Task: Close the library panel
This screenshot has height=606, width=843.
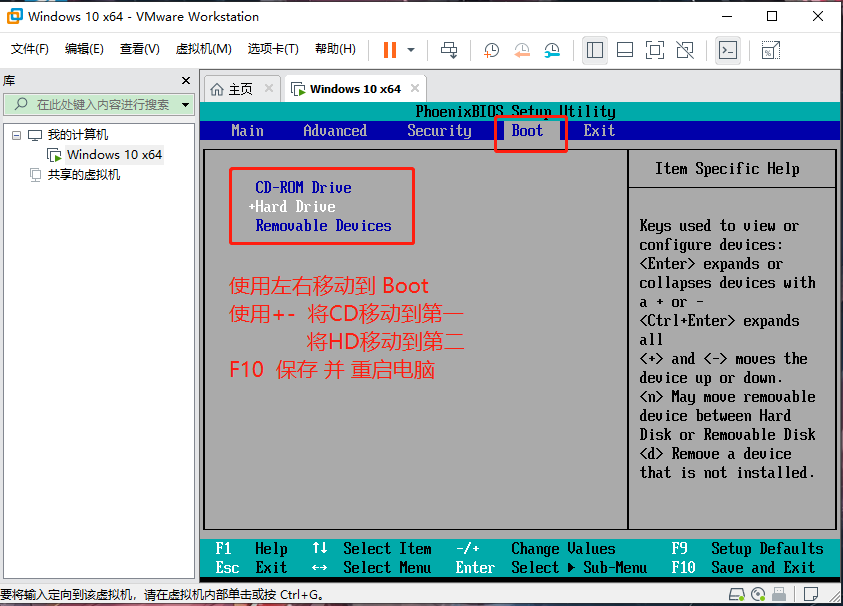Action: [x=186, y=81]
